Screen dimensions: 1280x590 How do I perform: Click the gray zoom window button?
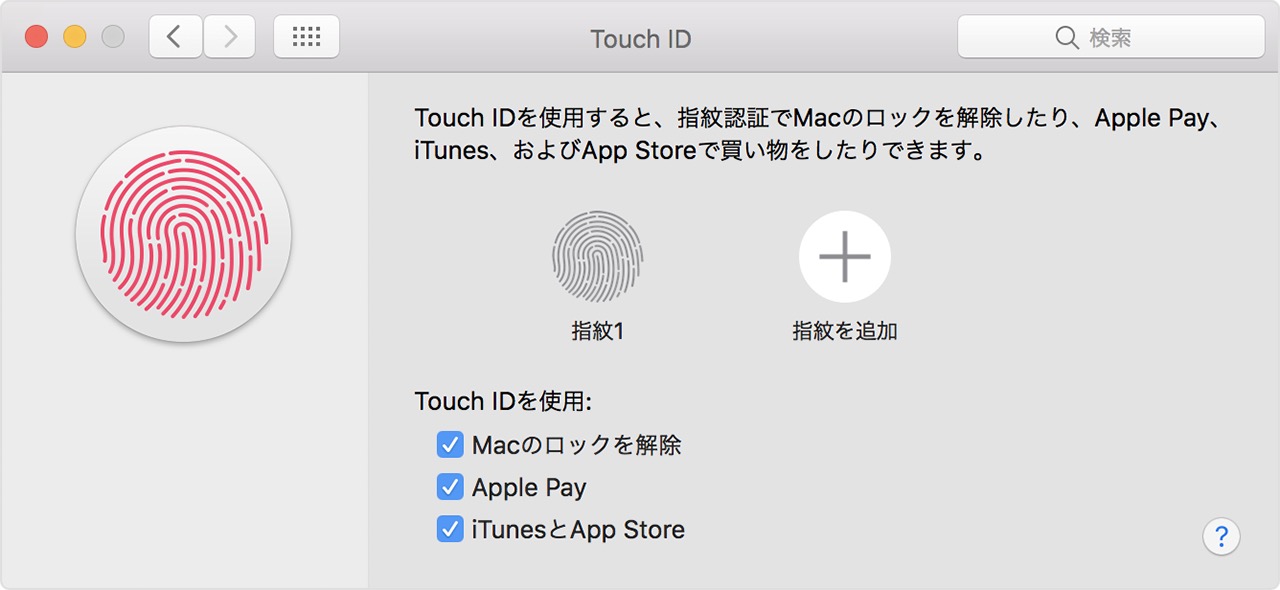(x=113, y=38)
